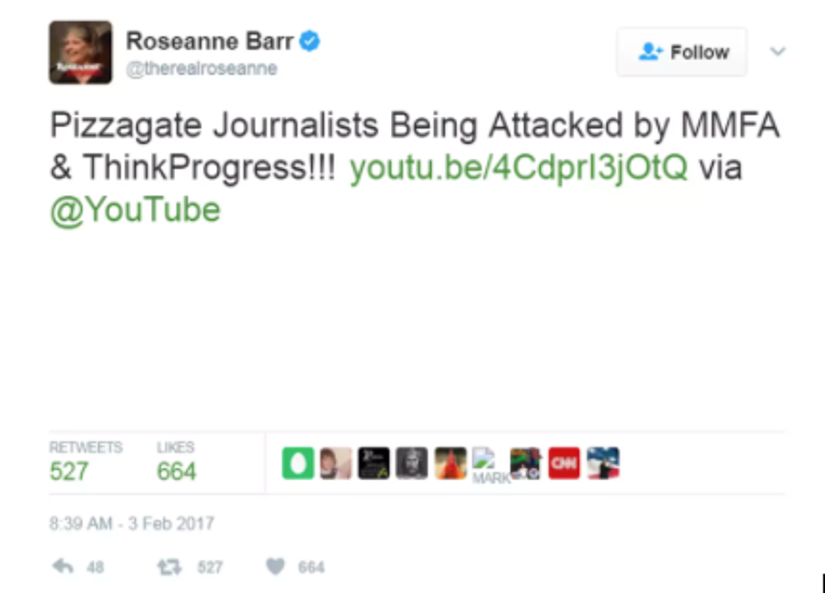Open Roseanne Barr display name
Screen dimensions: 825x593
209,41
